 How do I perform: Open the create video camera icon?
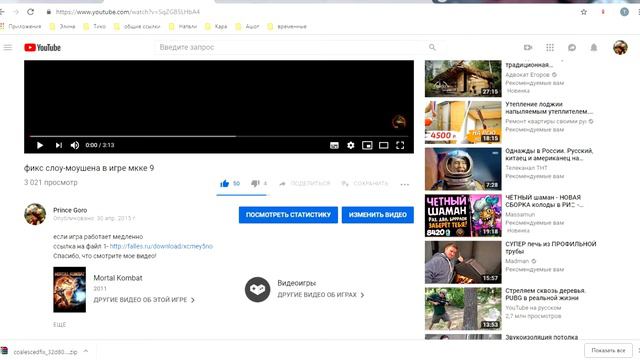(528, 47)
